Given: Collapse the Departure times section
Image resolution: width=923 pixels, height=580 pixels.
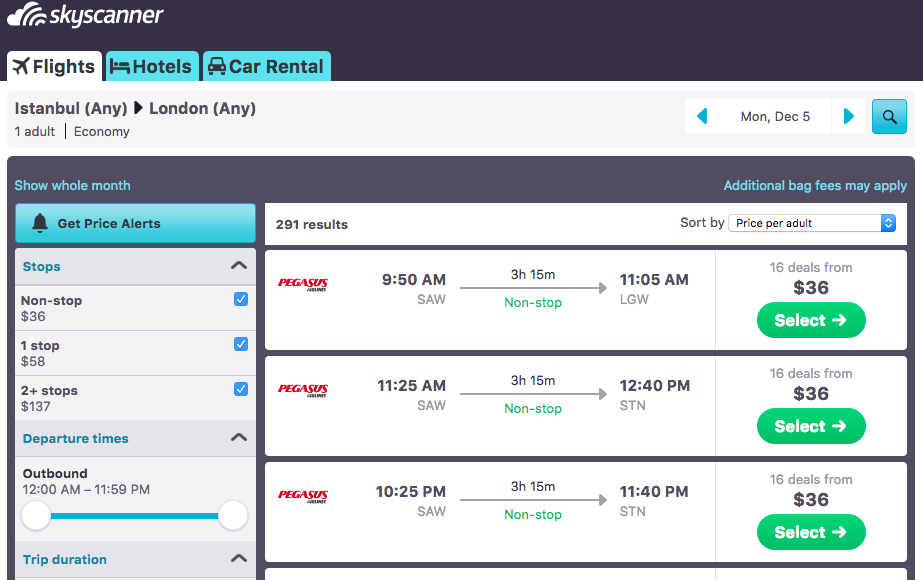Looking at the screenshot, I should coord(238,438).
